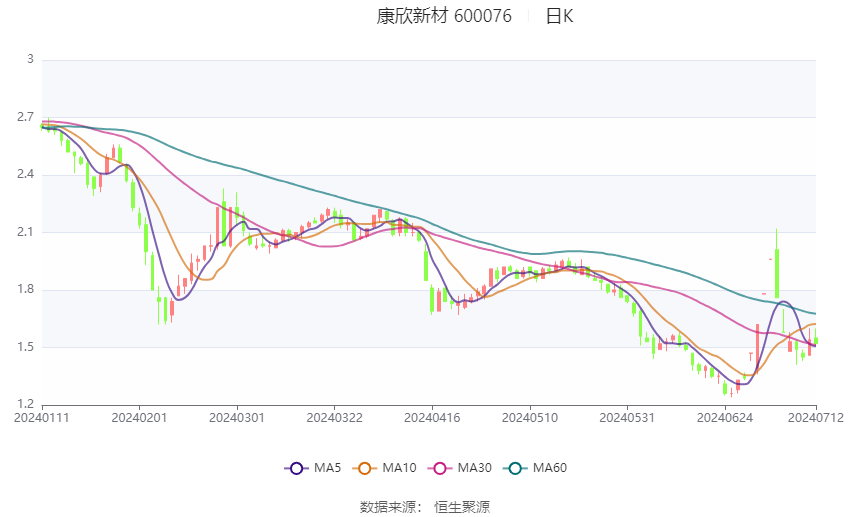Click the y-axis value 2.1
Viewport: 850px width, 517px height.
point(25,231)
